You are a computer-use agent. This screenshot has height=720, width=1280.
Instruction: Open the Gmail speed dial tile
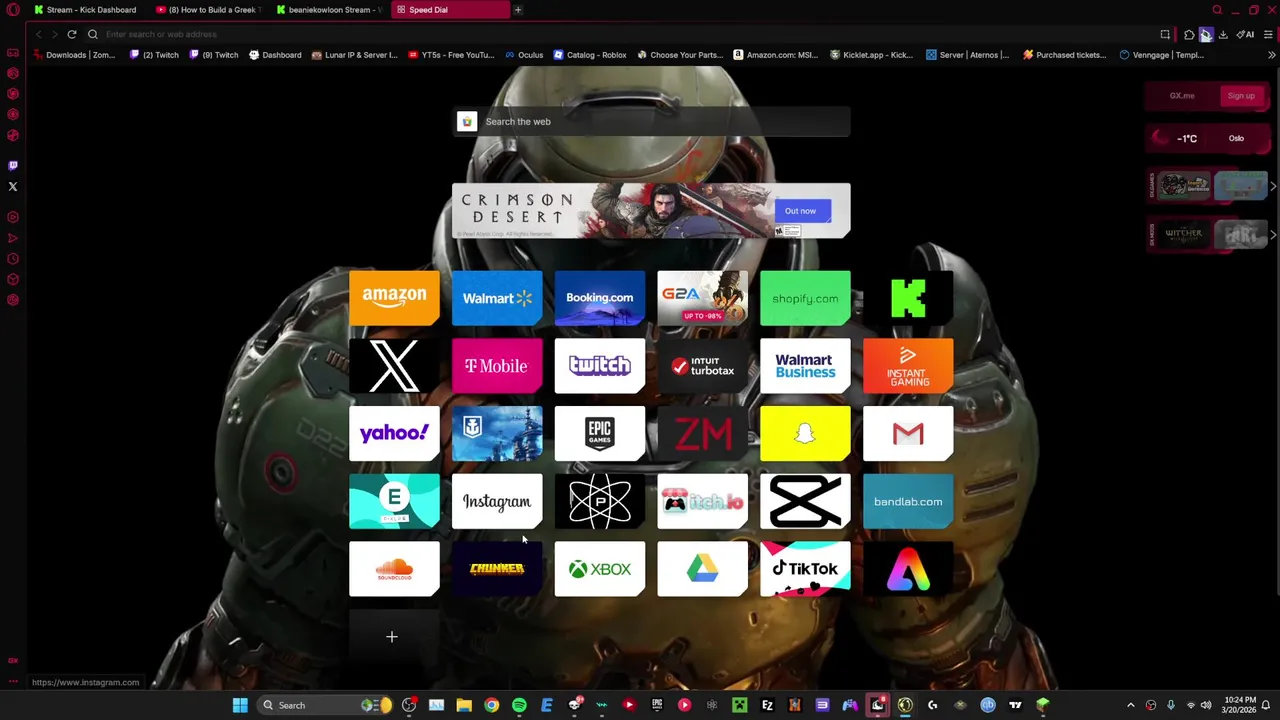(908, 433)
